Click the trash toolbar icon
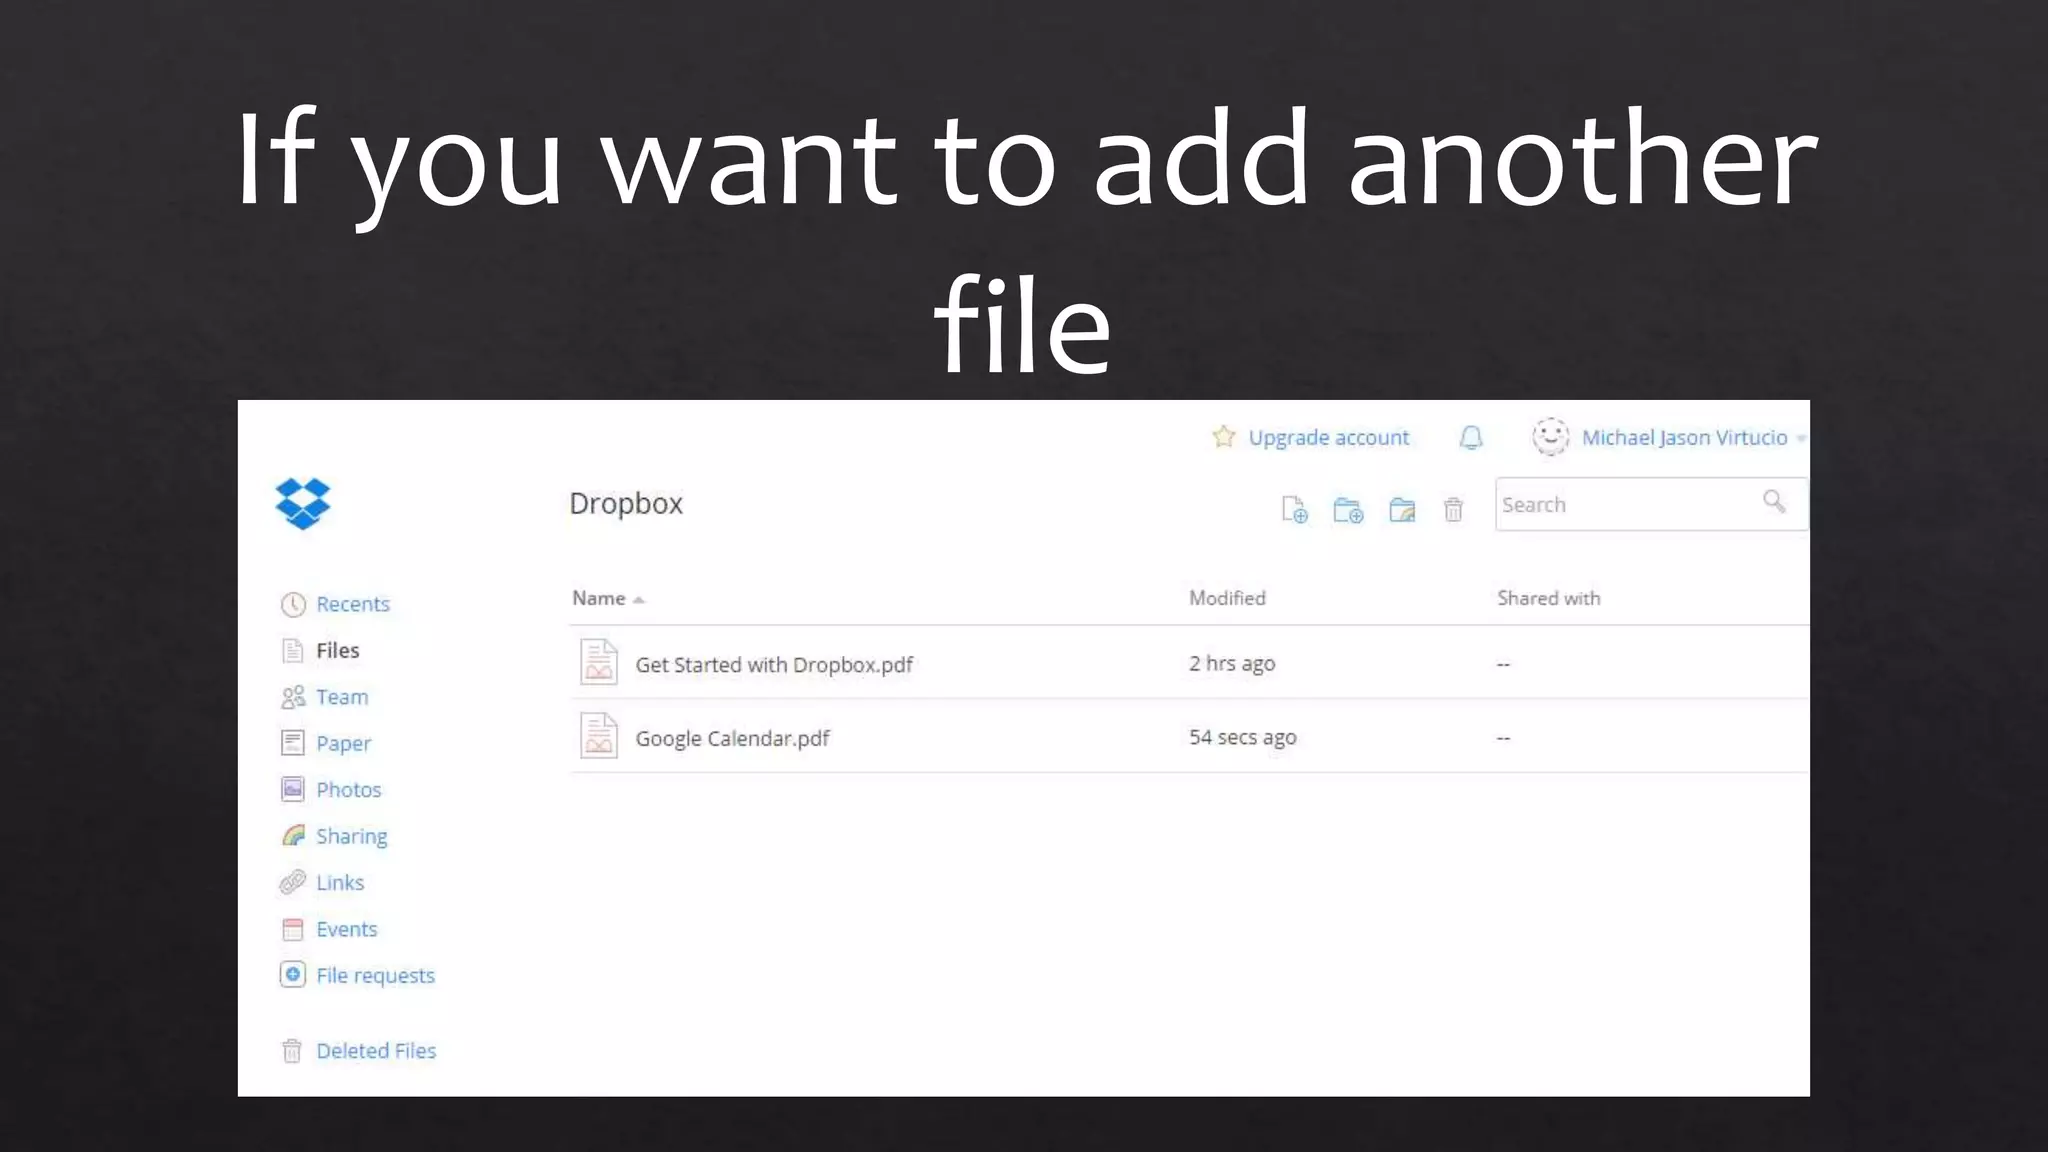 pyautogui.click(x=1453, y=510)
